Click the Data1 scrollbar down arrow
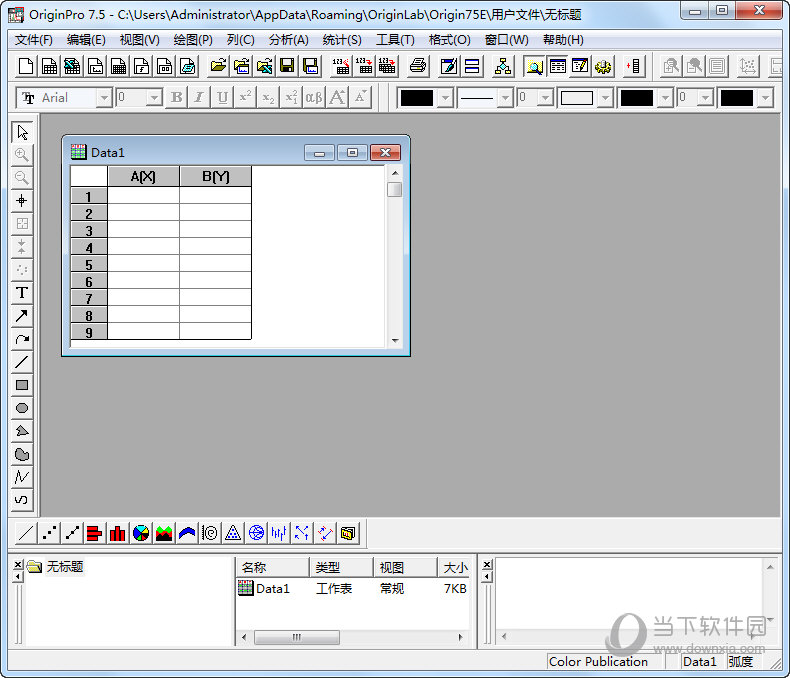790x678 pixels. pos(395,341)
